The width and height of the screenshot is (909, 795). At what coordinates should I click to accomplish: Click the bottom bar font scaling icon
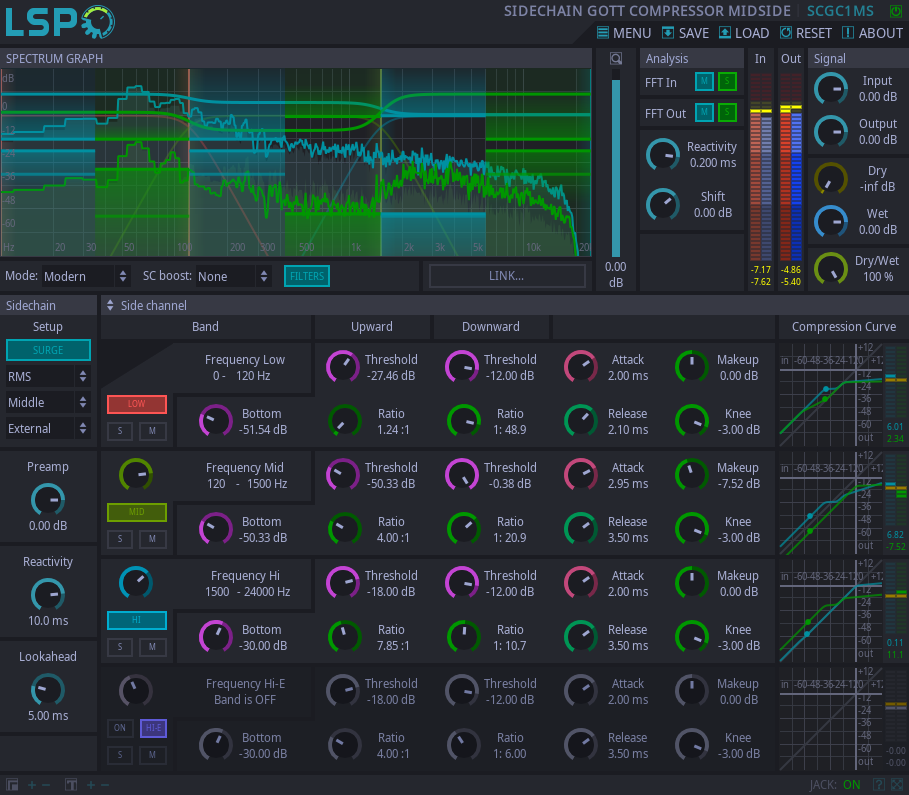[71, 785]
